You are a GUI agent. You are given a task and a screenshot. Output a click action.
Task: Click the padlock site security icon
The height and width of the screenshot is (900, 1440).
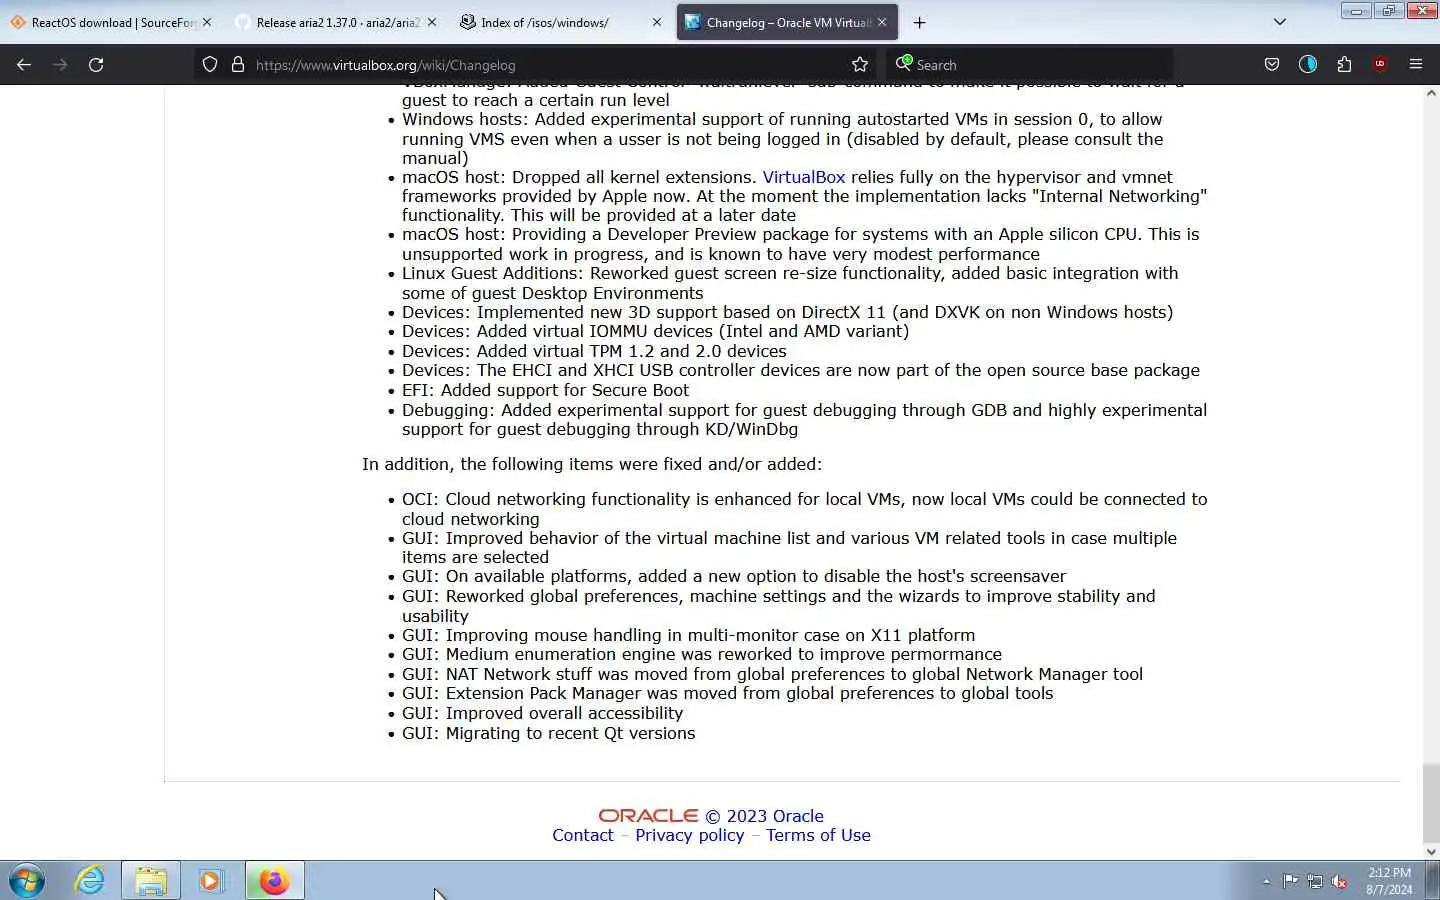pos(238,64)
